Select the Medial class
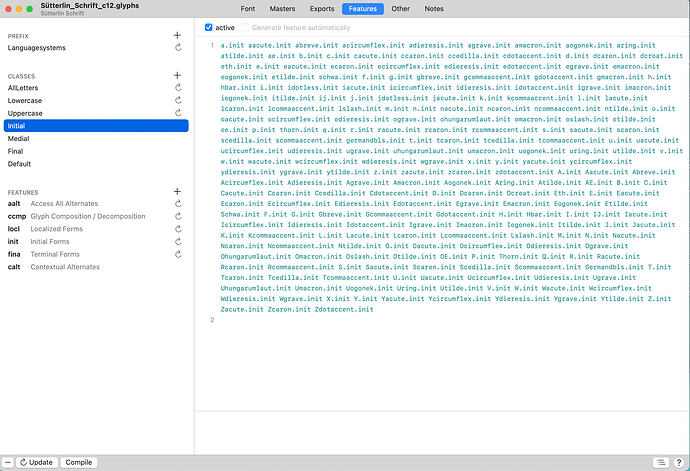The height and width of the screenshot is (471, 690). (x=96, y=139)
